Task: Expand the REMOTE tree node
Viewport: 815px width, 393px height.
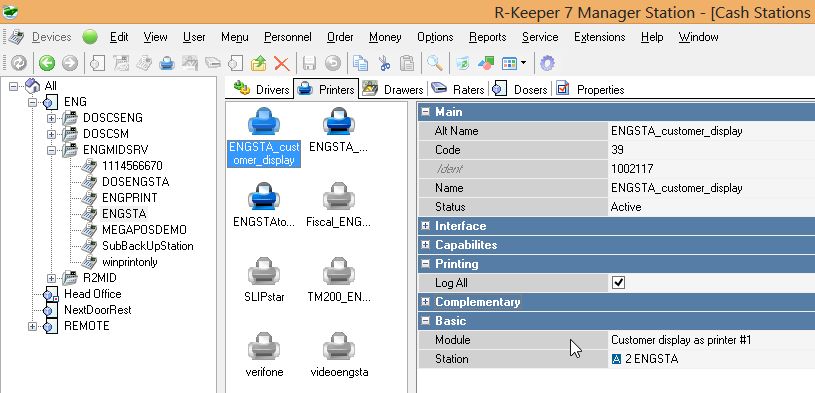Action: [x=32, y=326]
